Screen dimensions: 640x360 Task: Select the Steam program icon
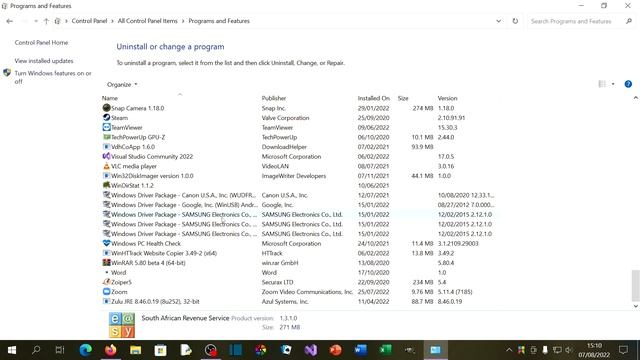tap(107, 118)
